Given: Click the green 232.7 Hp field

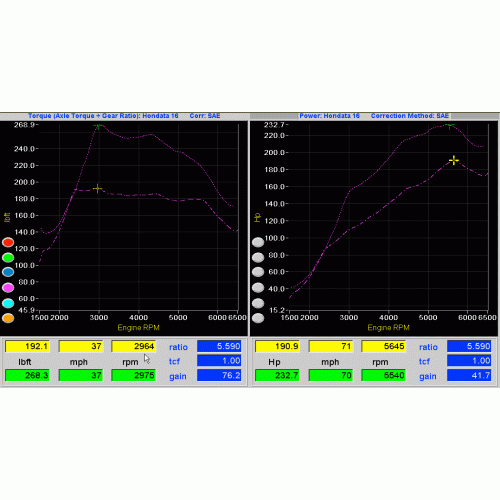Looking at the screenshot, I should click(x=277, y=375).
